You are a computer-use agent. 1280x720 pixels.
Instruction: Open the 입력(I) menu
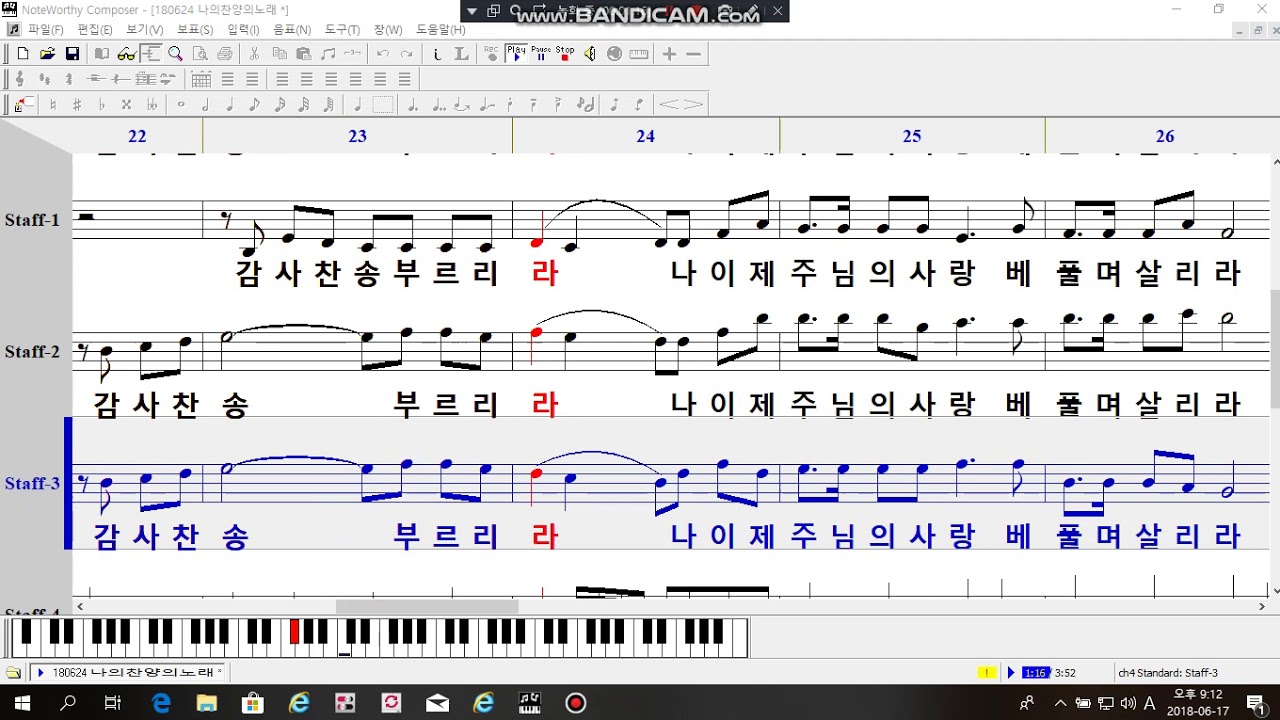point(243,30)
